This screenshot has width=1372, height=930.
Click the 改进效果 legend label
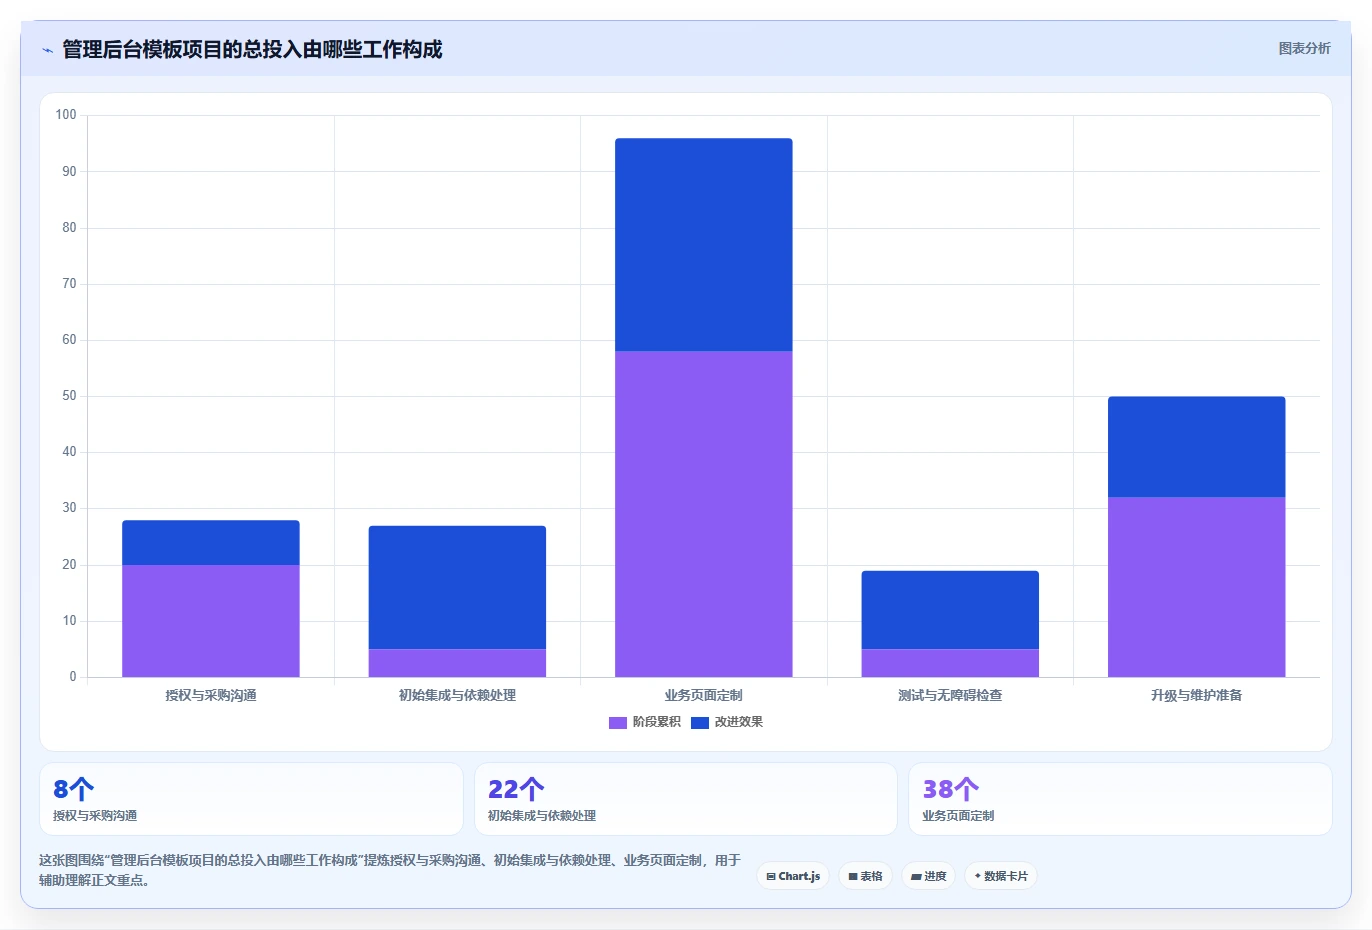coord(739,722)
